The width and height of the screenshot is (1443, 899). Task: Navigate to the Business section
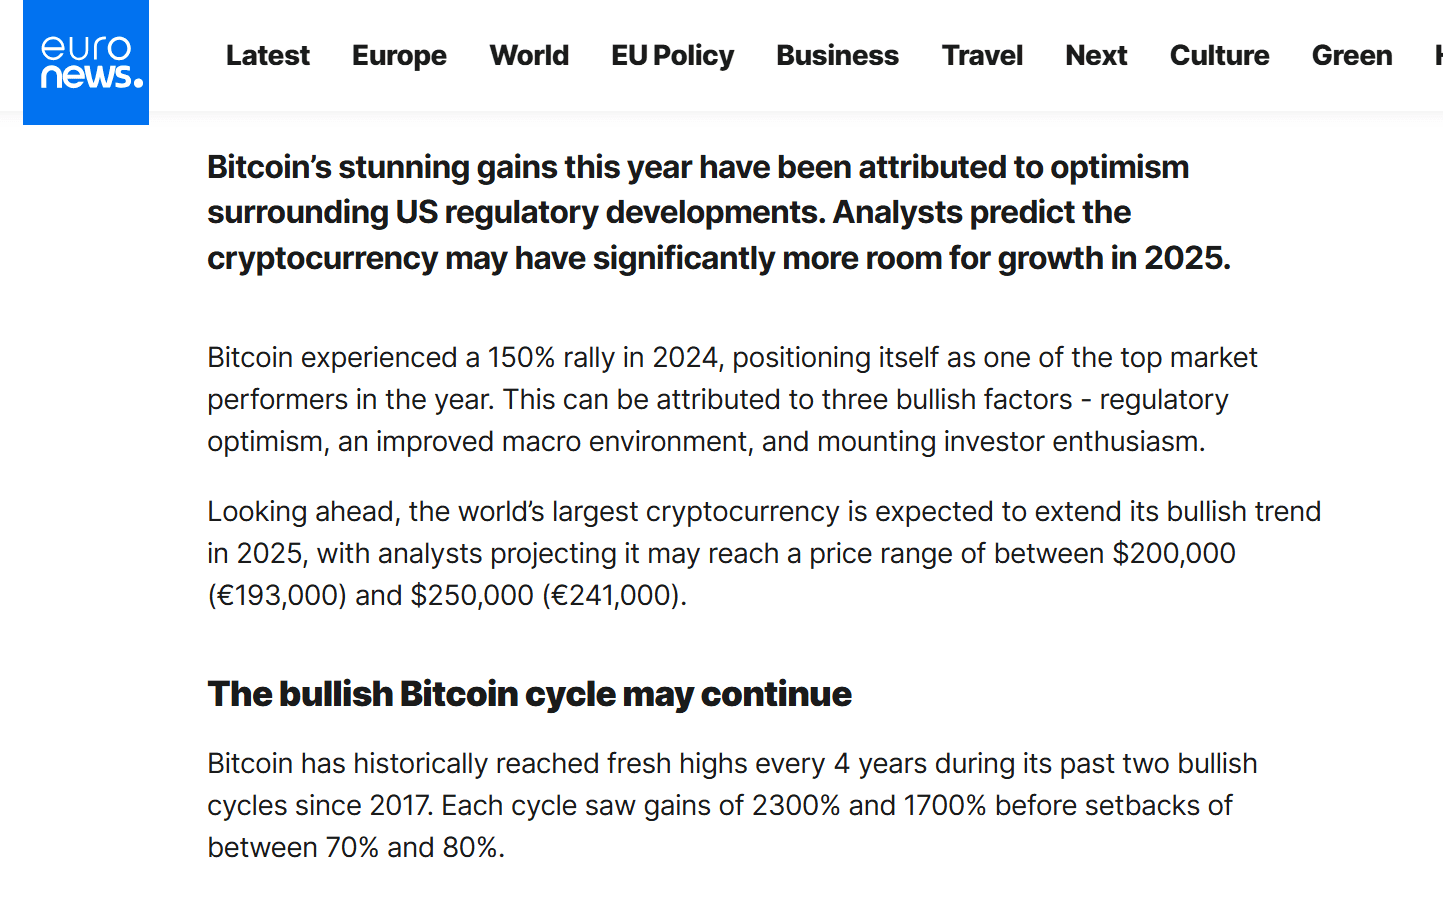point(837,55)
